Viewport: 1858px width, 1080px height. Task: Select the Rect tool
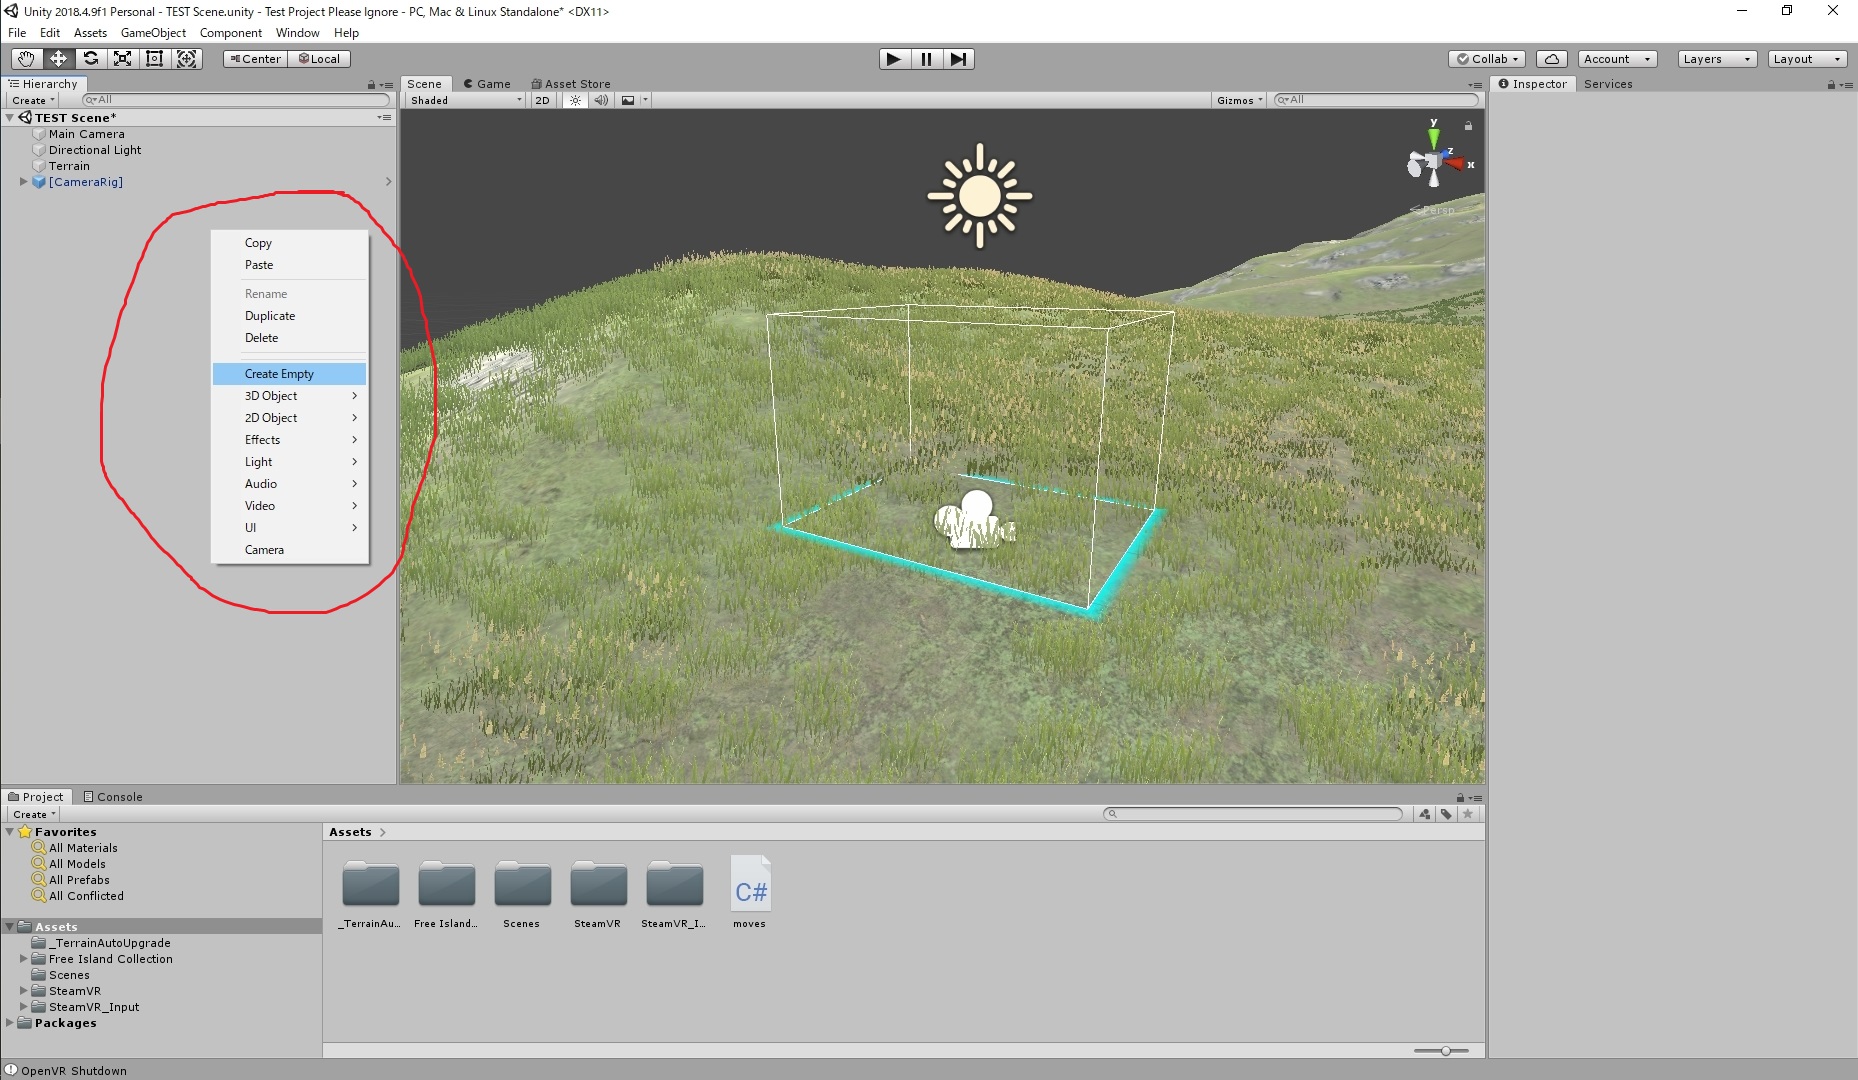155,58
